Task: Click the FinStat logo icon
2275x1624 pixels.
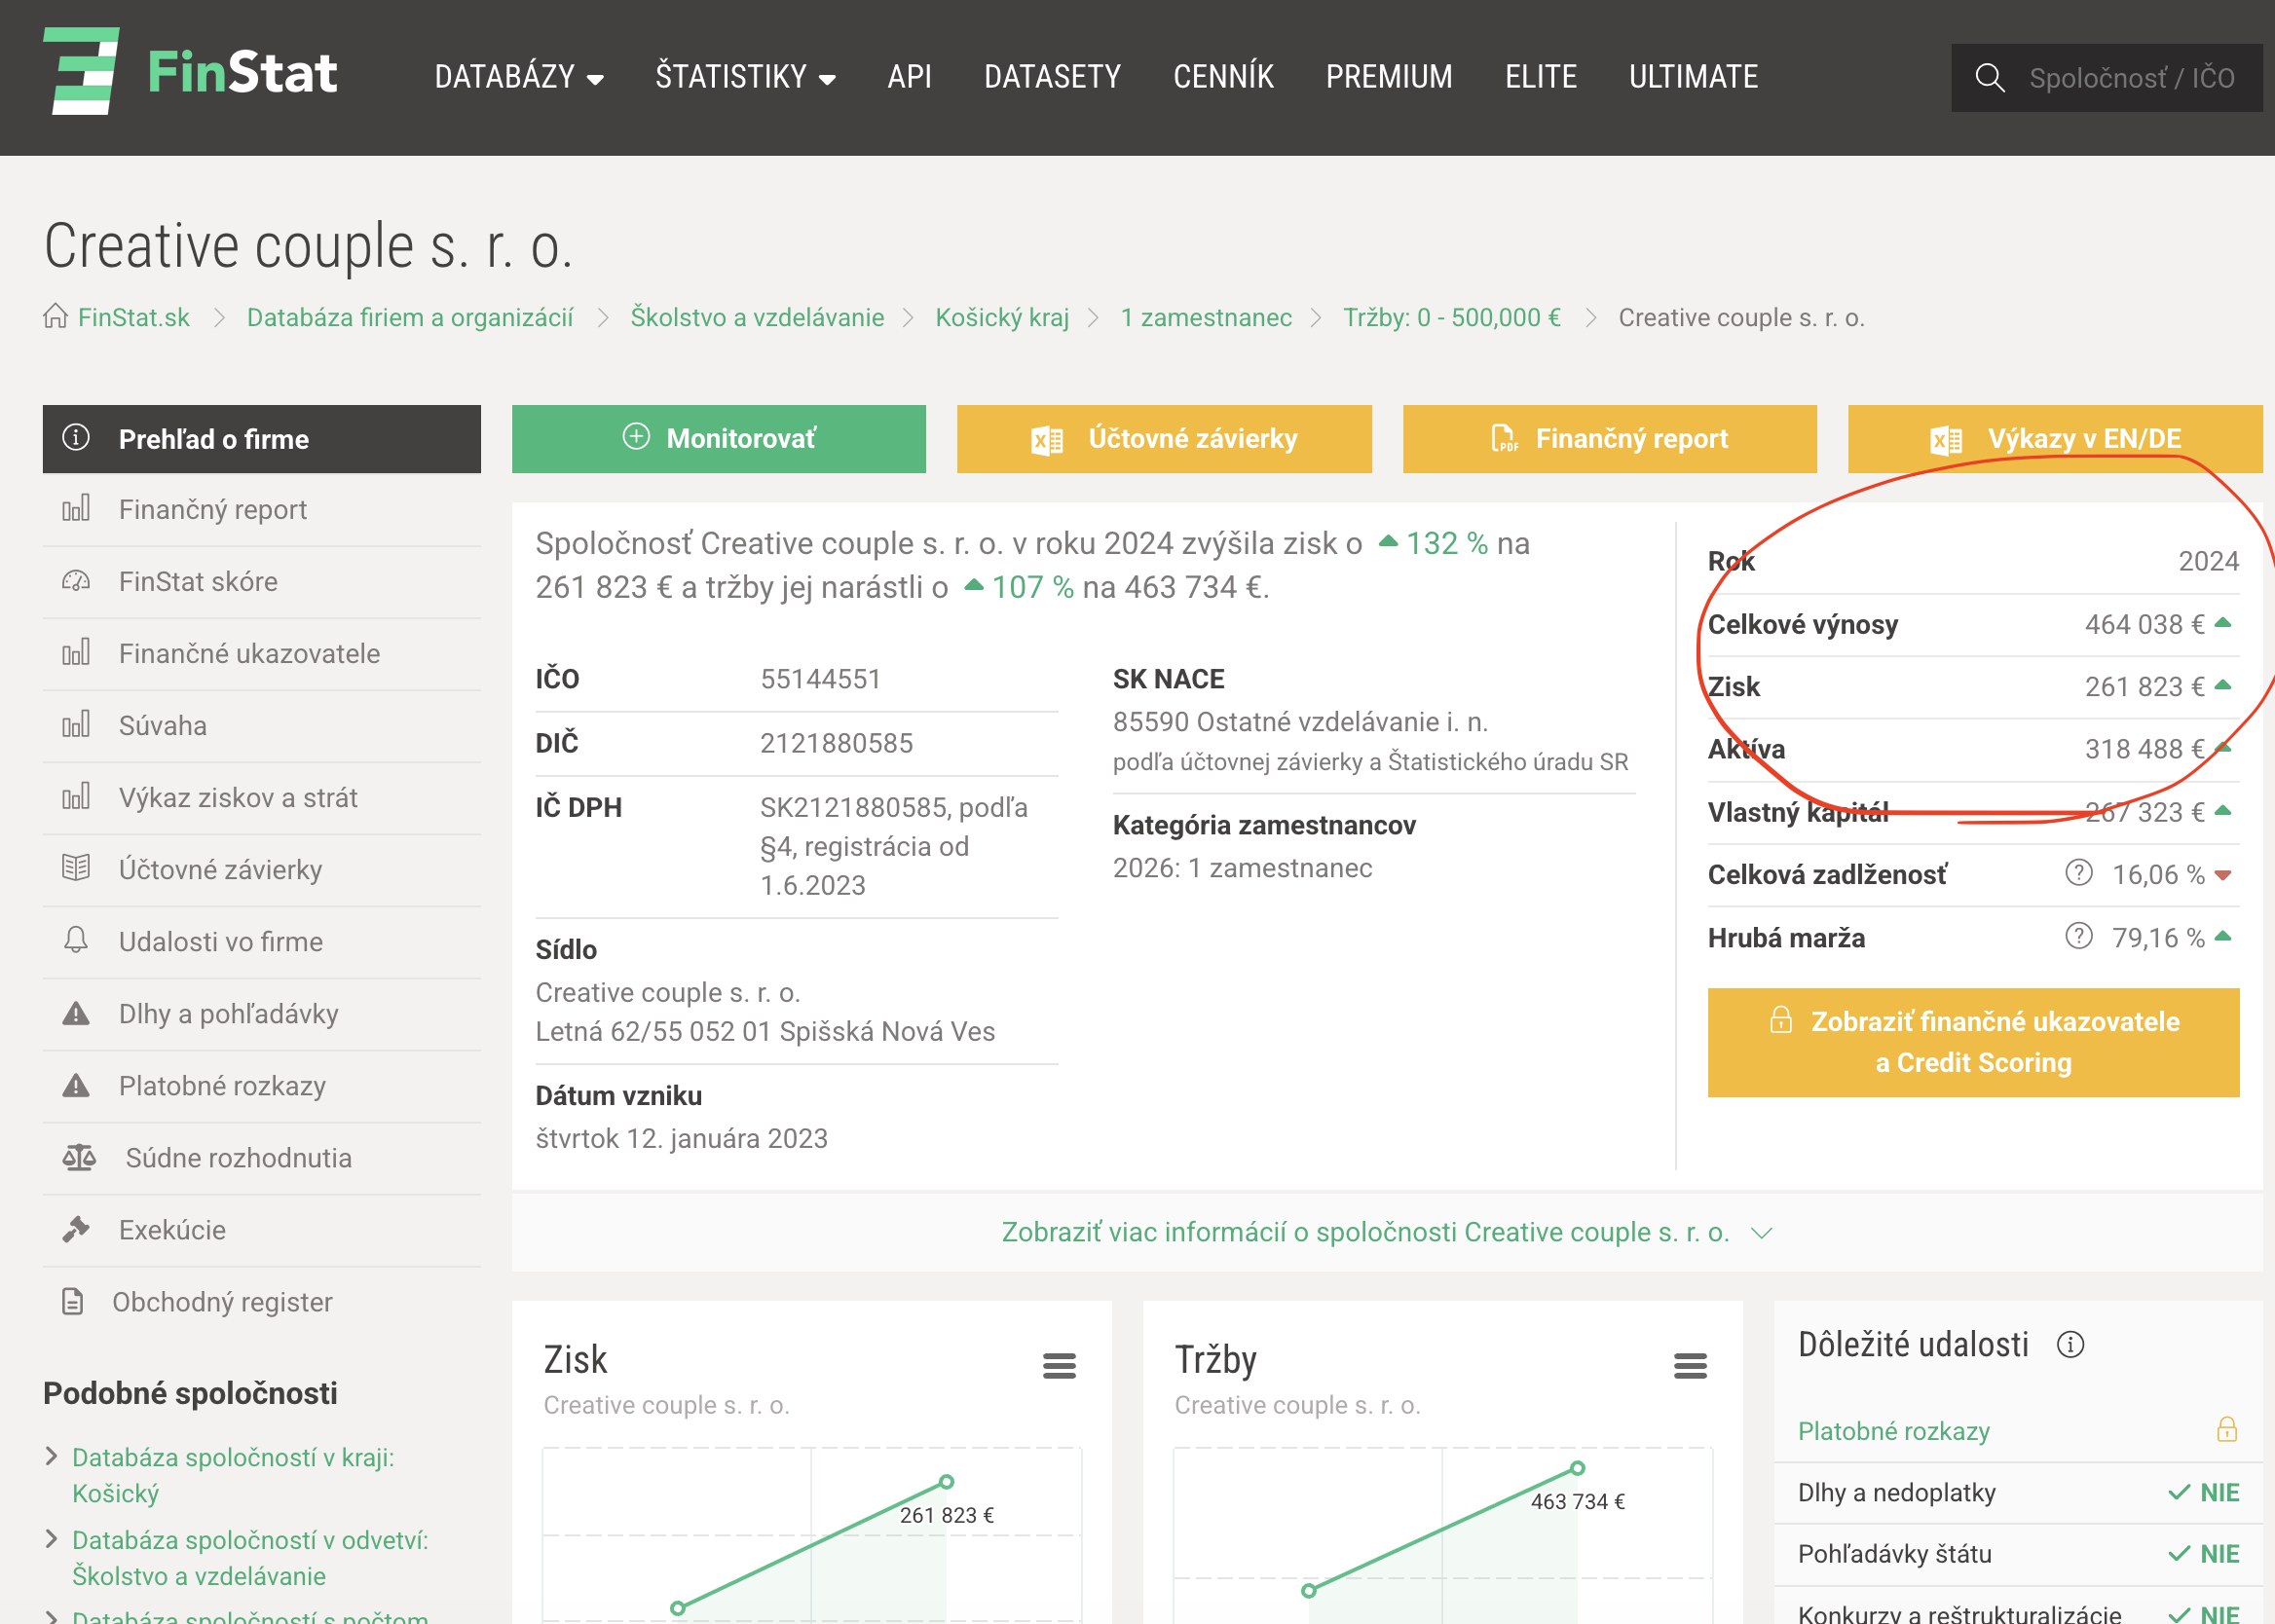Action: (82, 71)
